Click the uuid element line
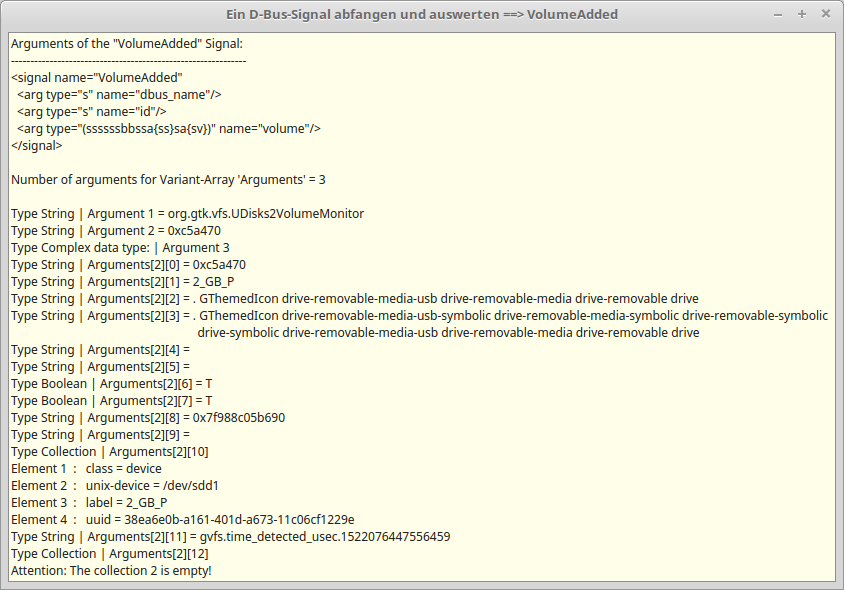The height and width of the screenshot is (590, 844). [x=182, y=520]
